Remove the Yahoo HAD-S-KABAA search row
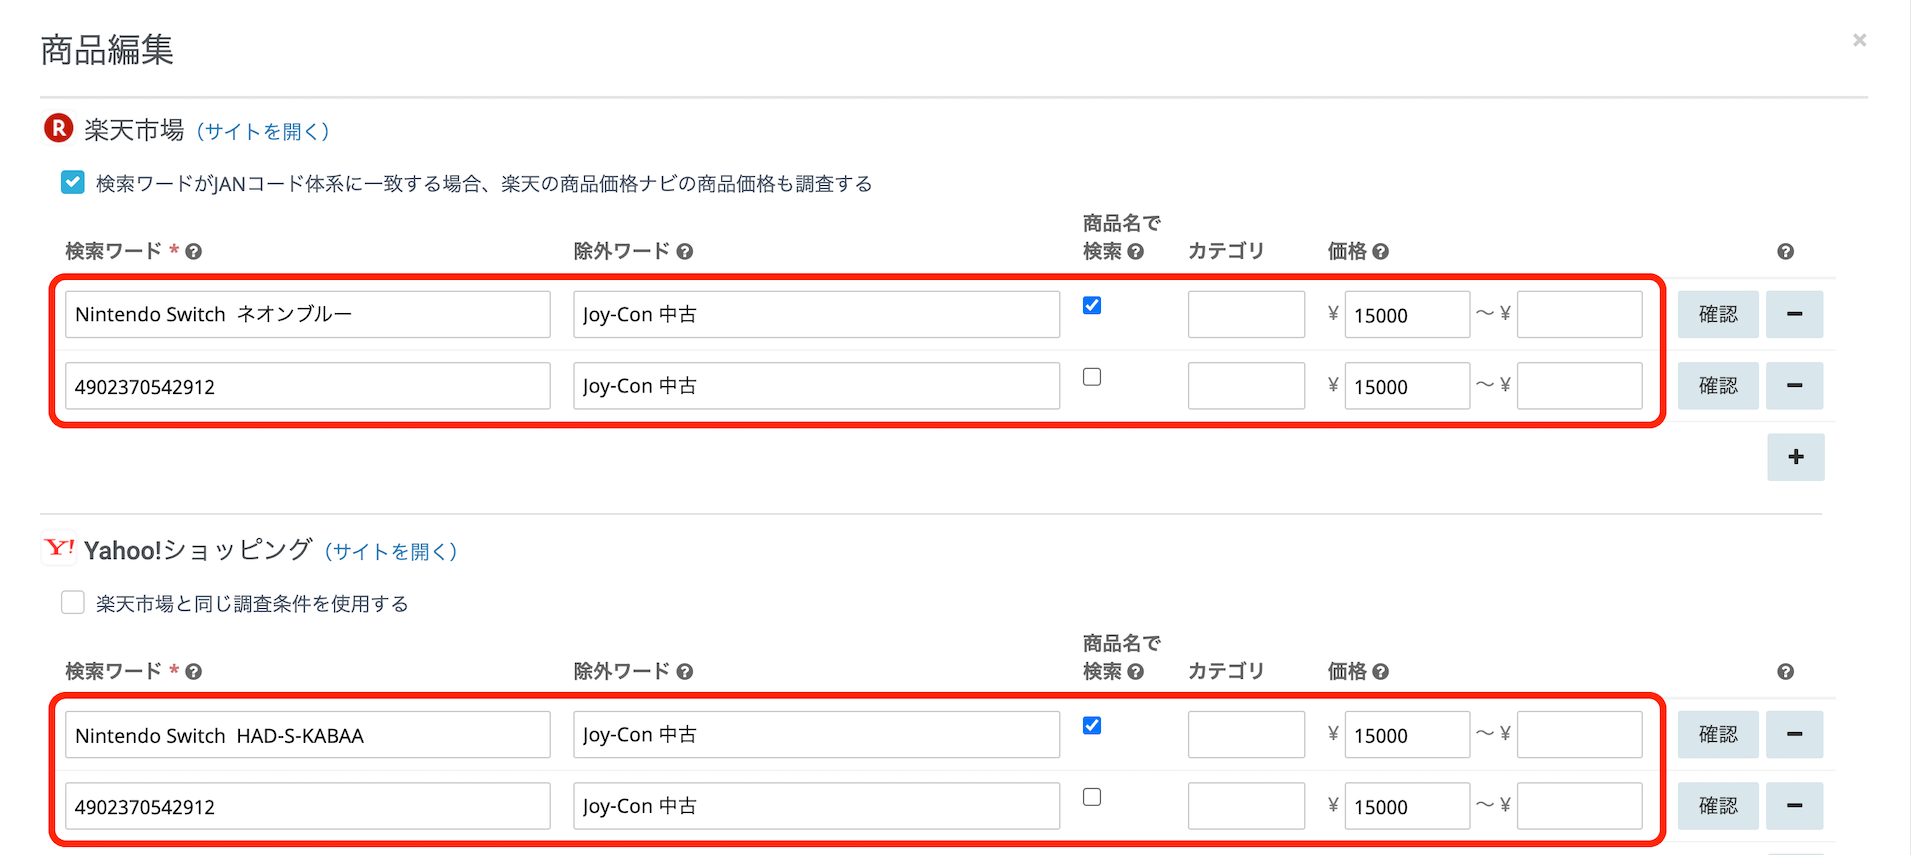The width and height of the screenshot is (1911, 855). [x=1794, y=734]
